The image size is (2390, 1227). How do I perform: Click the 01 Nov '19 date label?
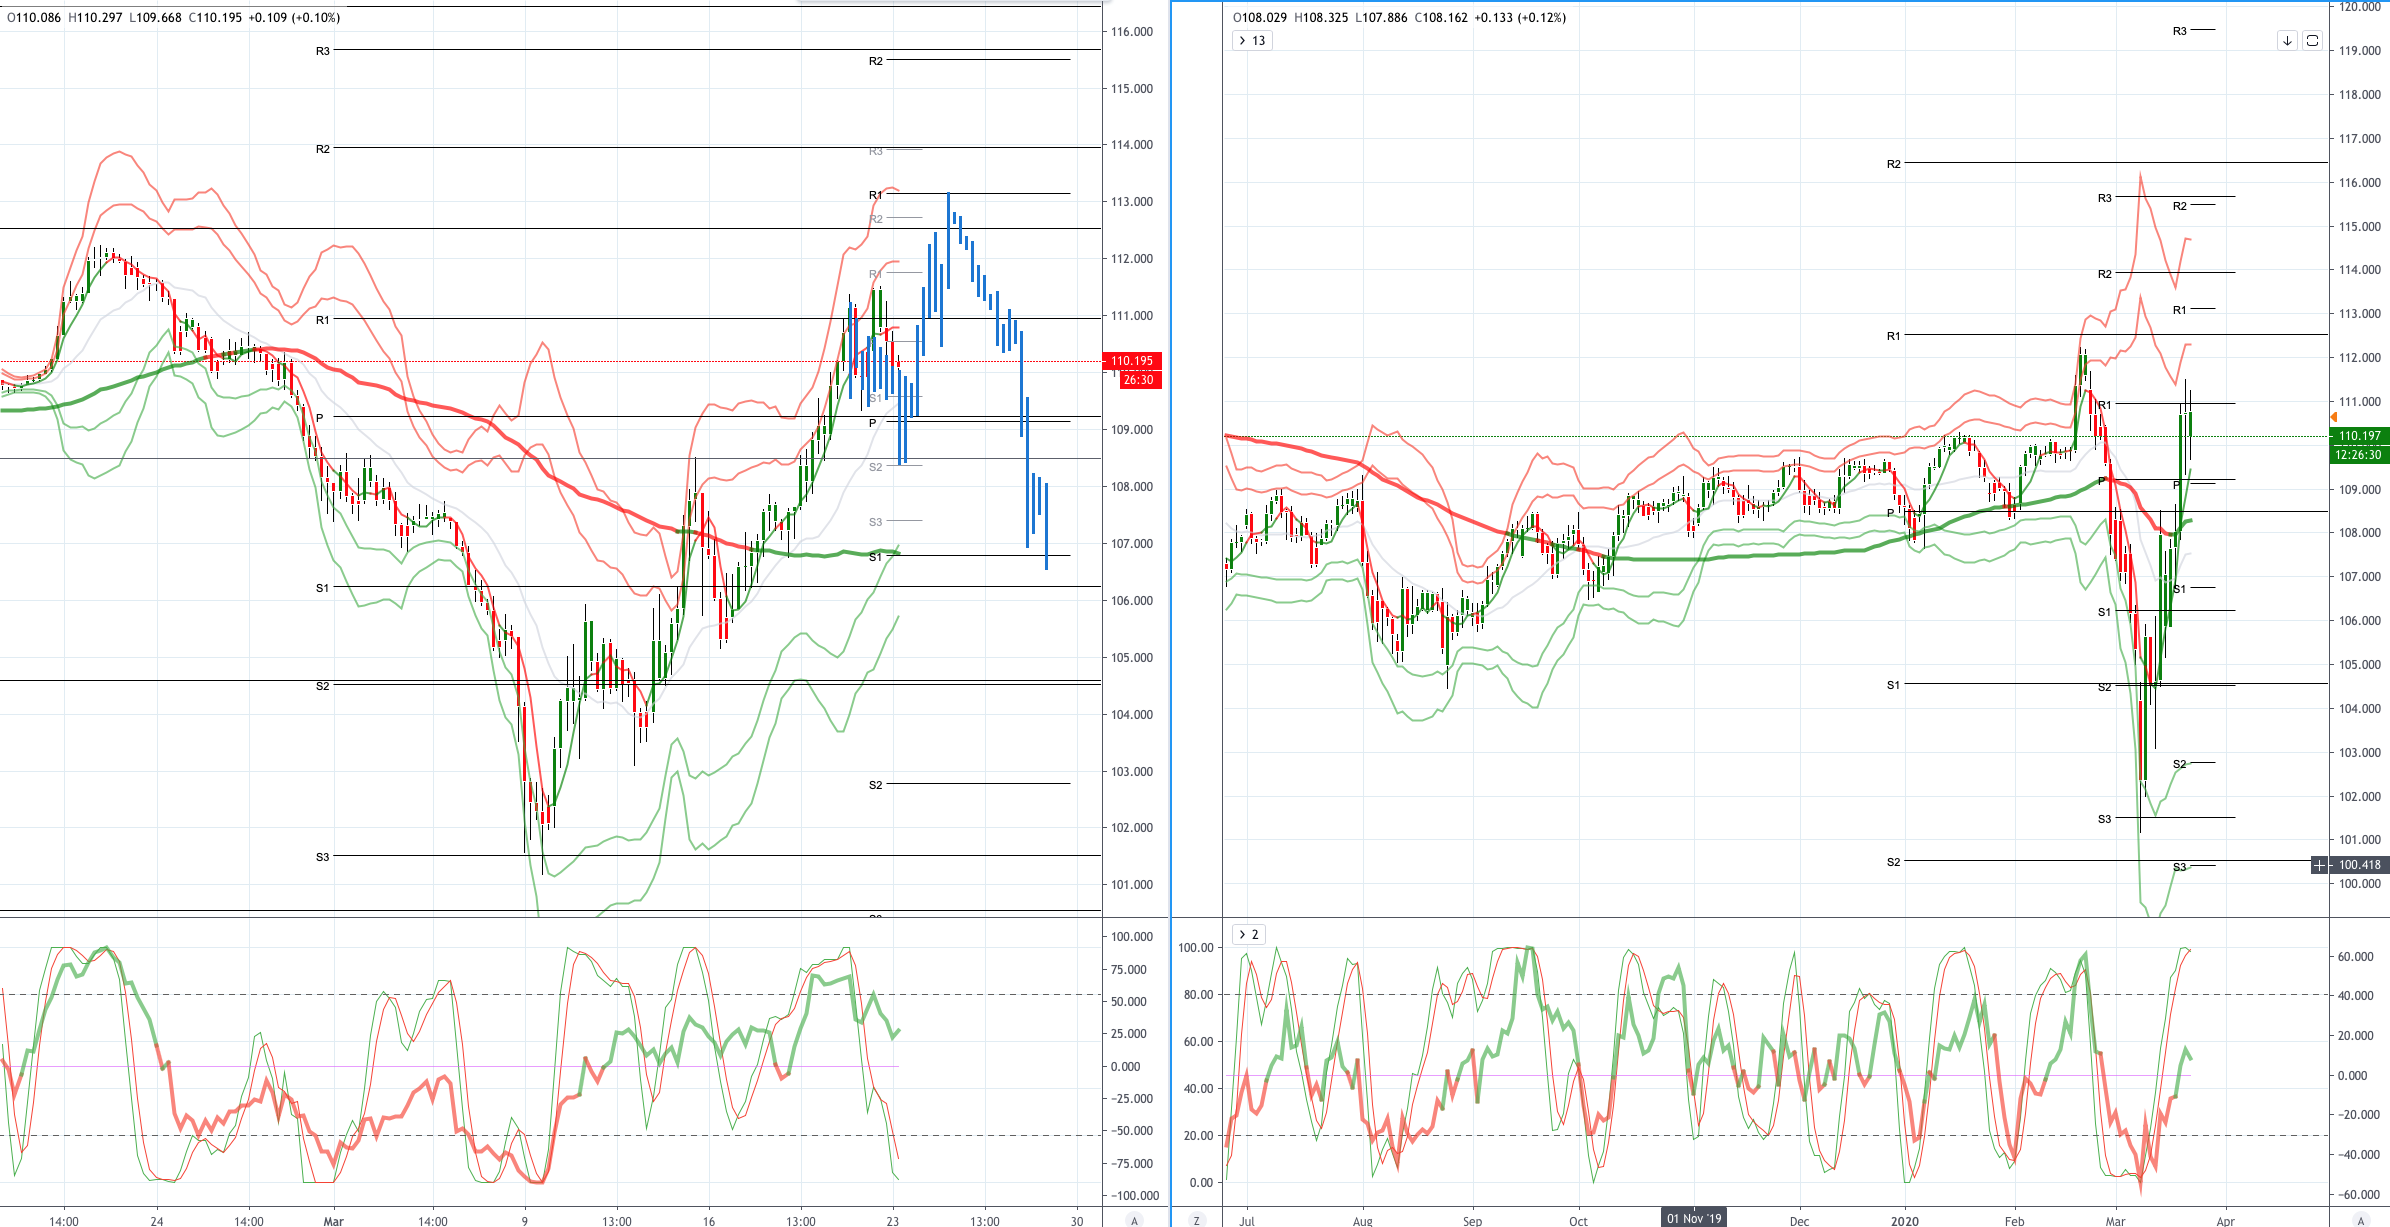pyautogui.click(x=1694, y=1218)
